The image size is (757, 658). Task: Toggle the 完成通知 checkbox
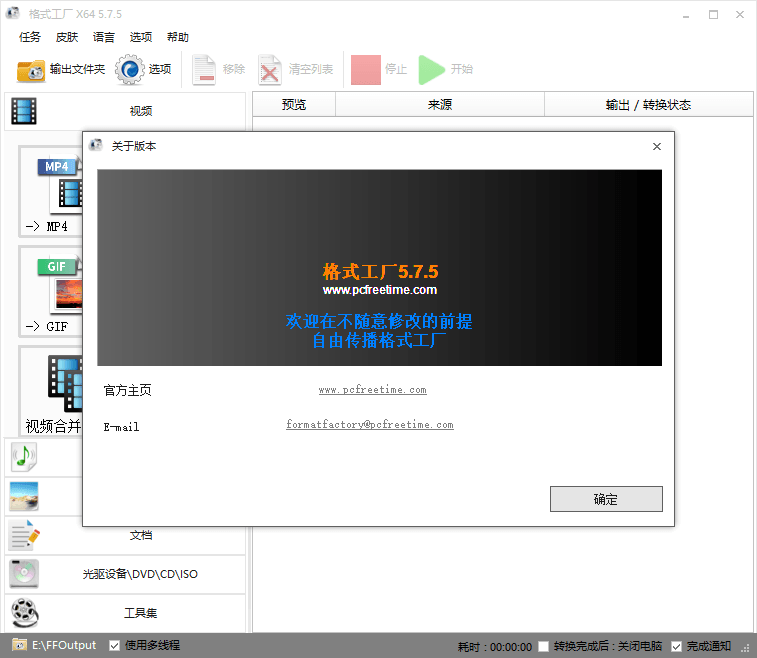coord(677,646)
